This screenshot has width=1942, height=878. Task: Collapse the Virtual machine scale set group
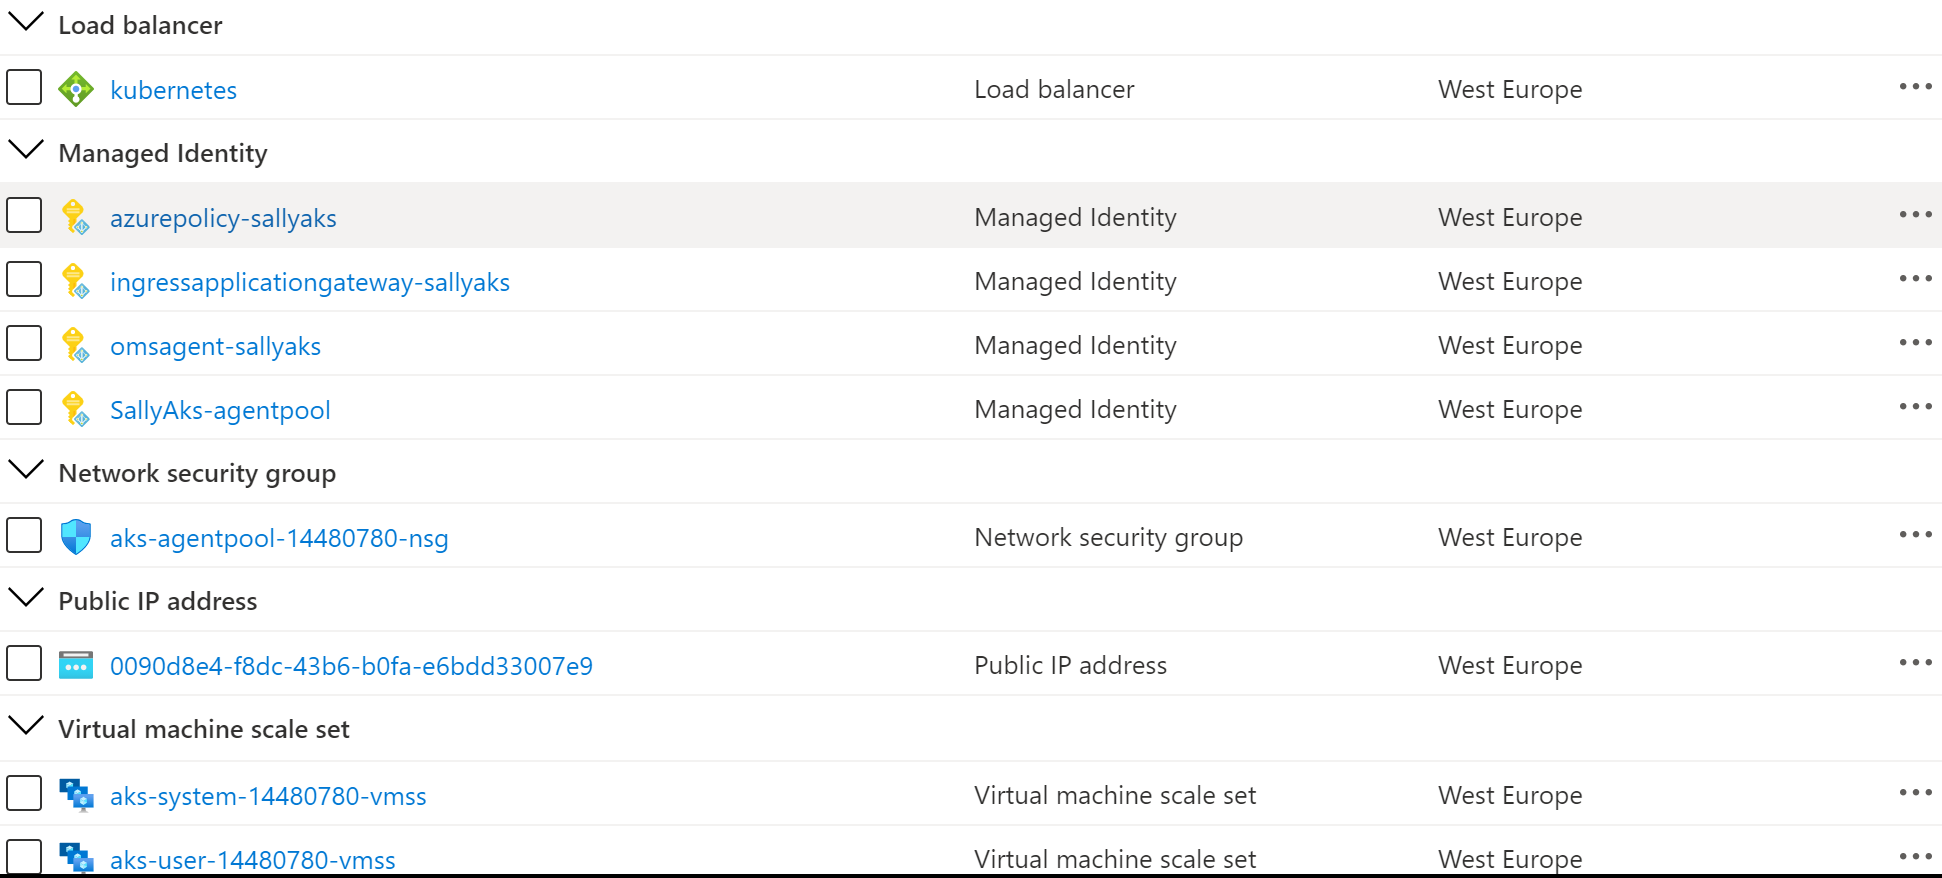coord(25,725)
